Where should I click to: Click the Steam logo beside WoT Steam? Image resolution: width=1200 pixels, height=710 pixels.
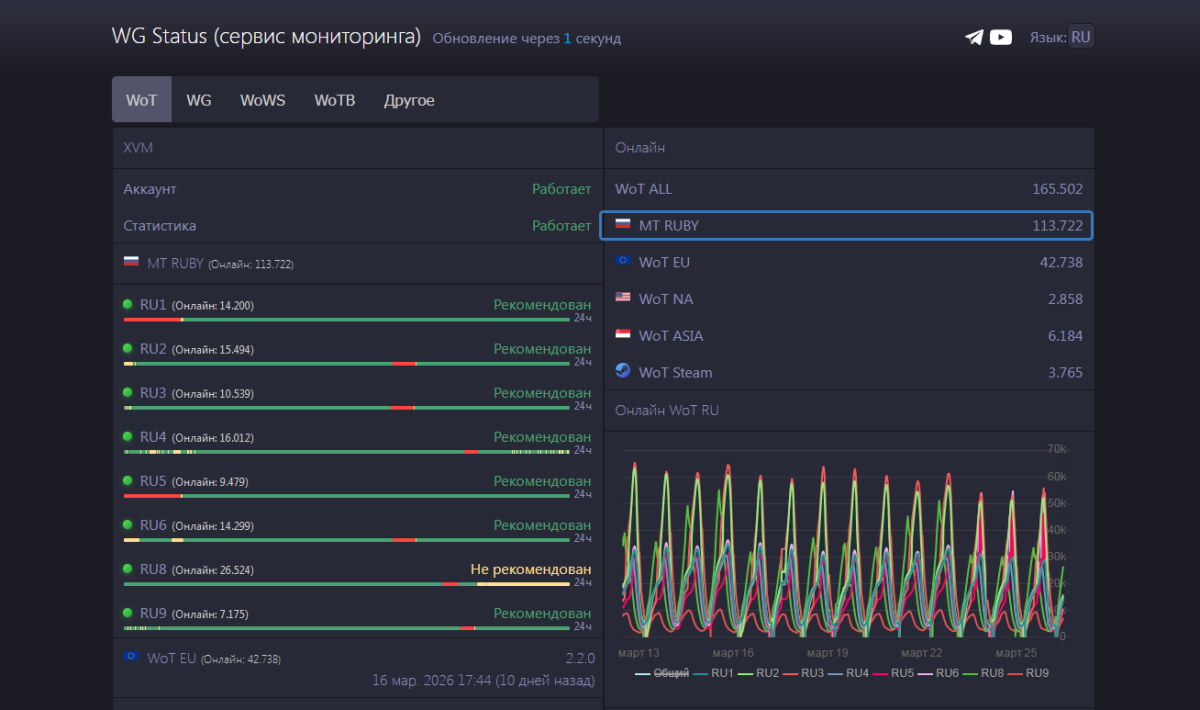pos(623,371)
